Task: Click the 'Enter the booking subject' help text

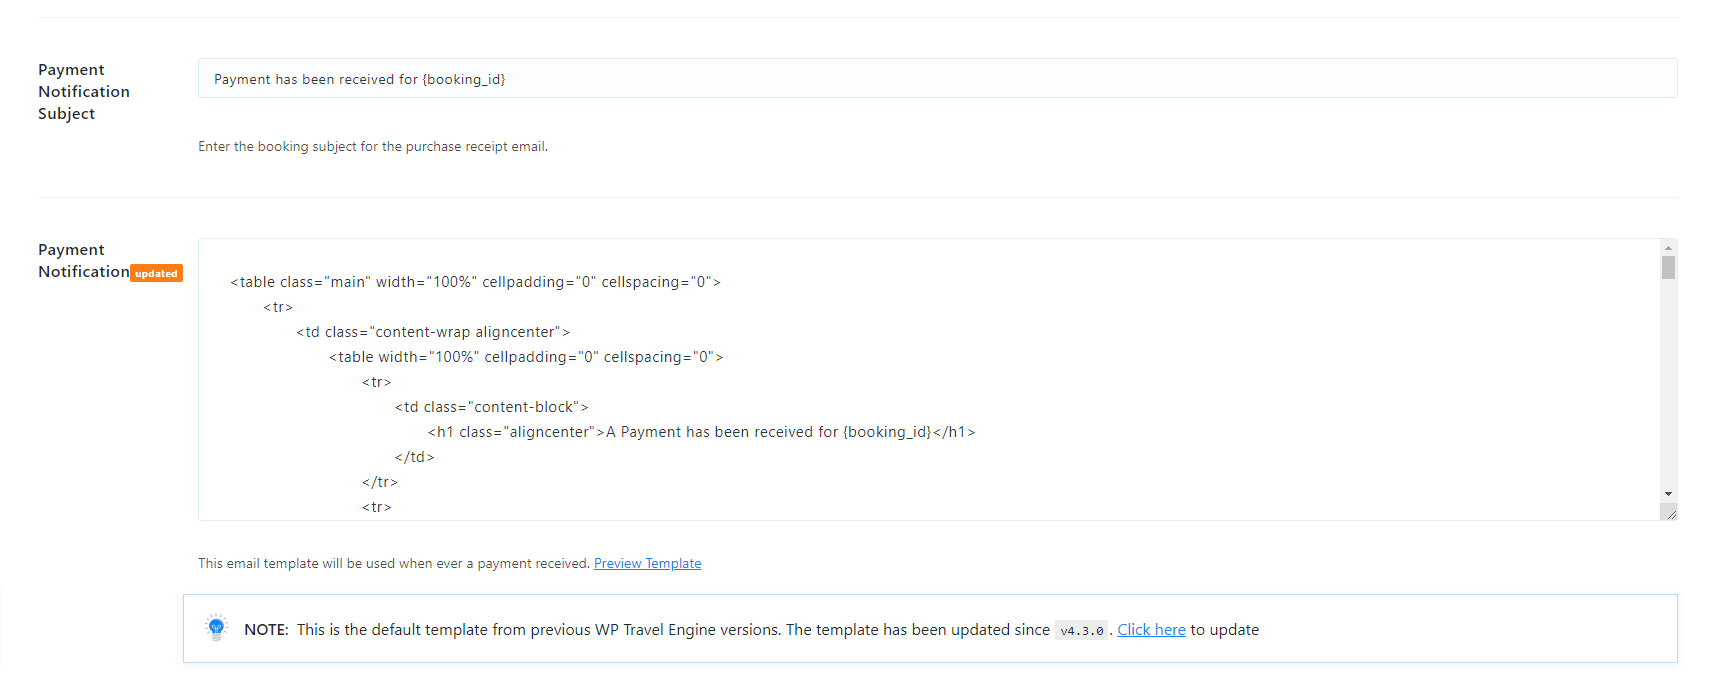Action: pos(373,146)
